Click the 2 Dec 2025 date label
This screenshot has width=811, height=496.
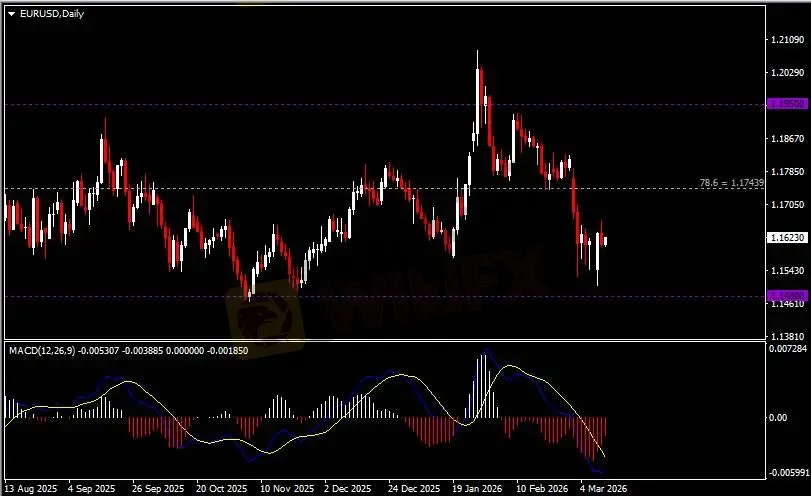348,488
